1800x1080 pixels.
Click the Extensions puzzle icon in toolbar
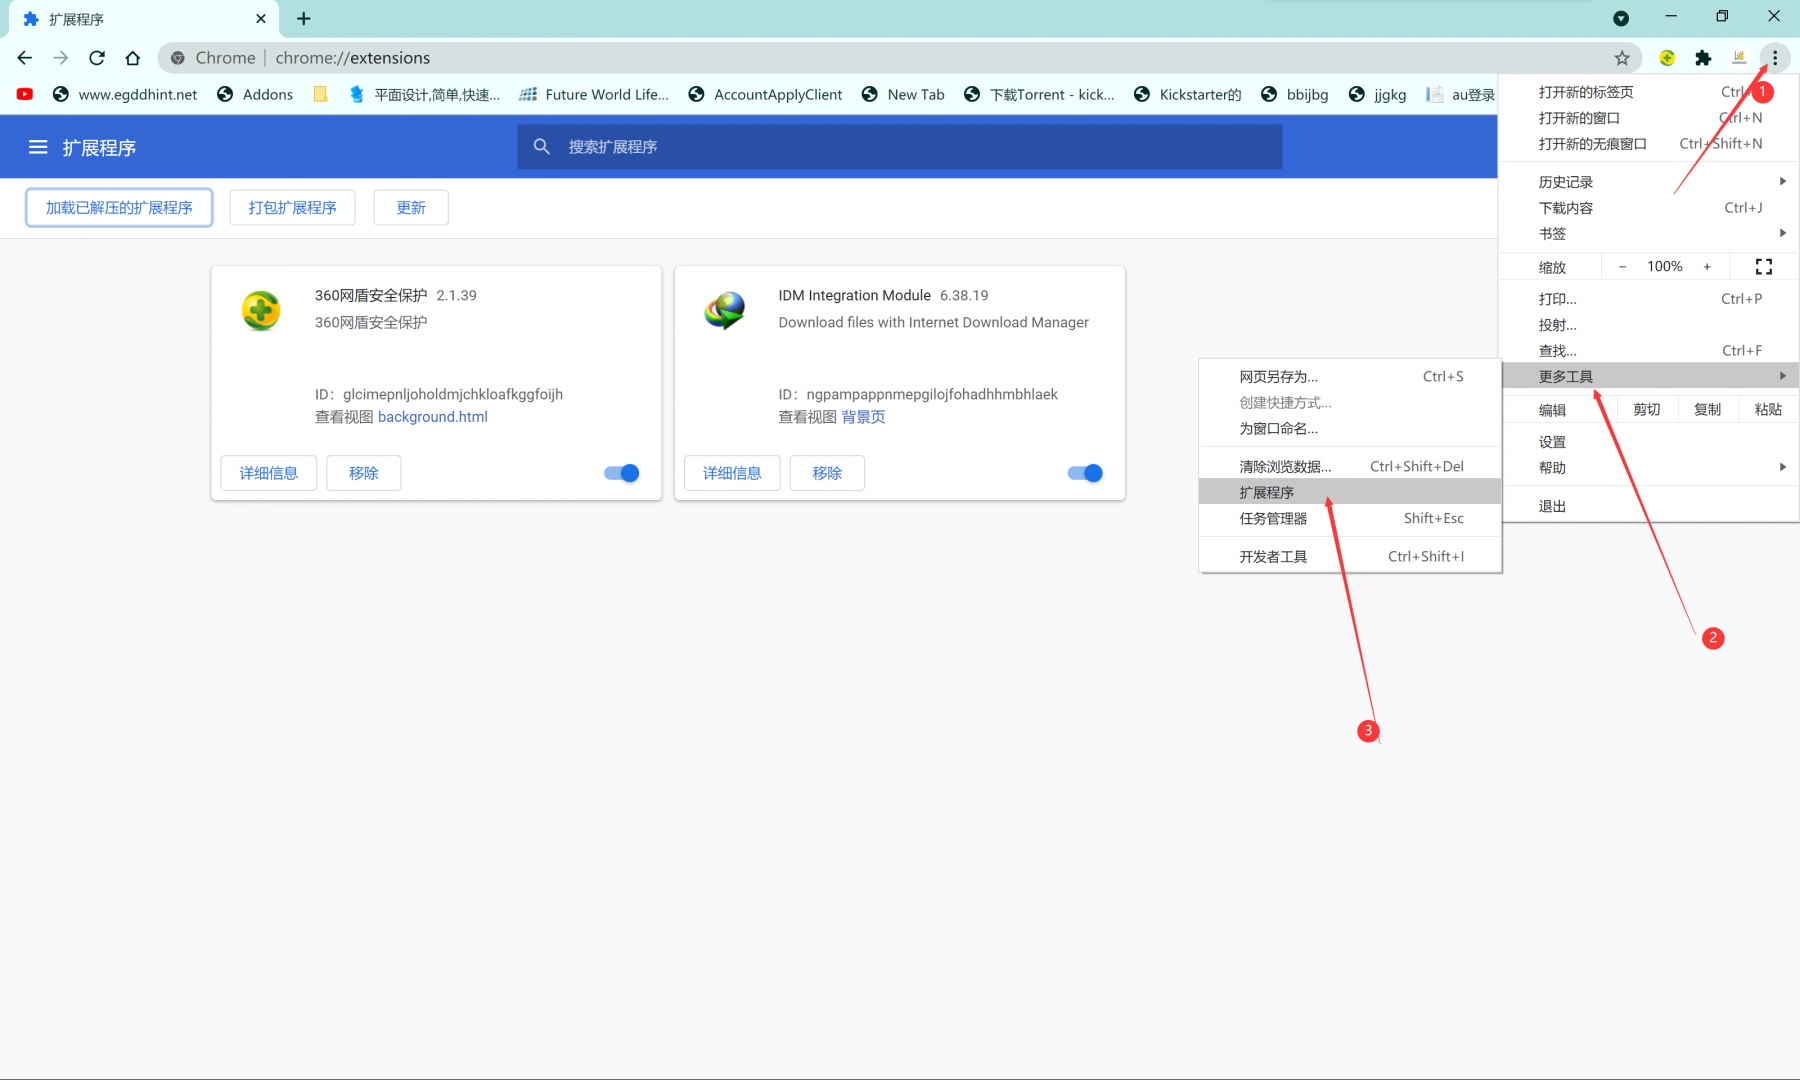(1703, 58)
